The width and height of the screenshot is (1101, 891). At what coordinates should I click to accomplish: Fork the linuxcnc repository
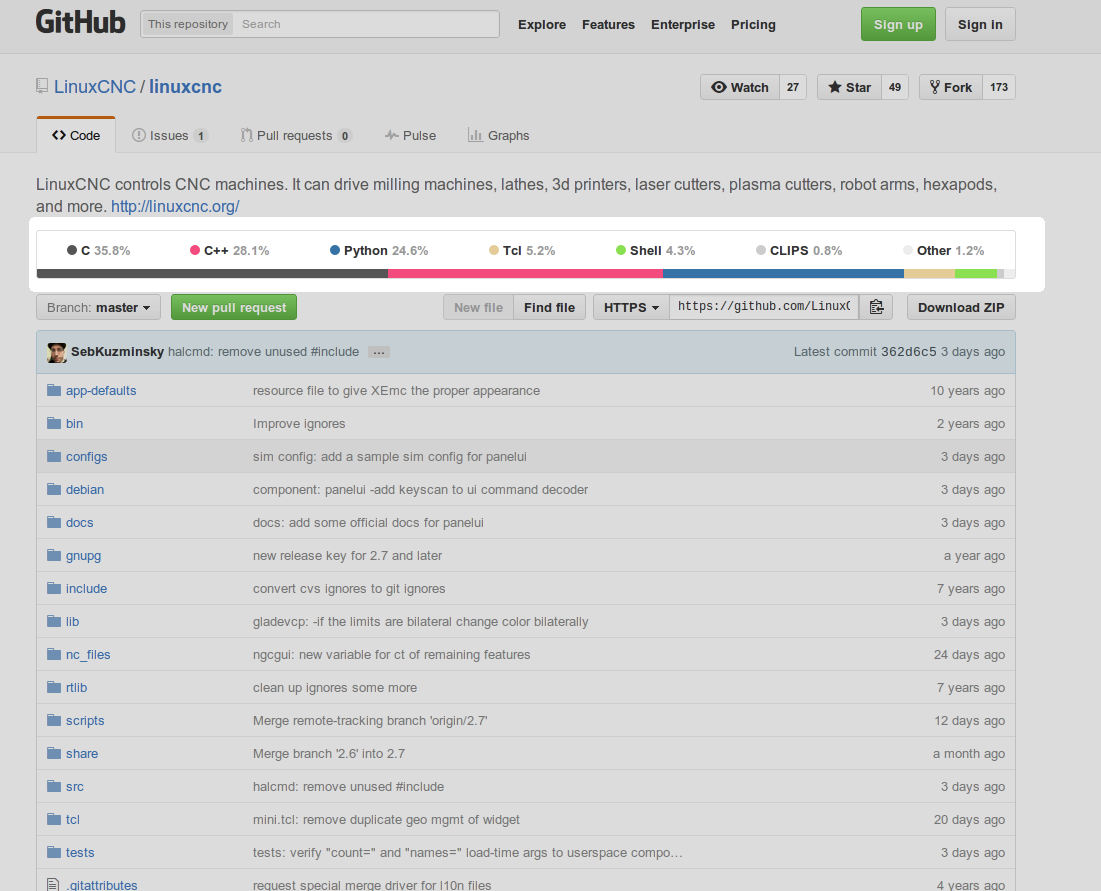(x=951, y=87)
